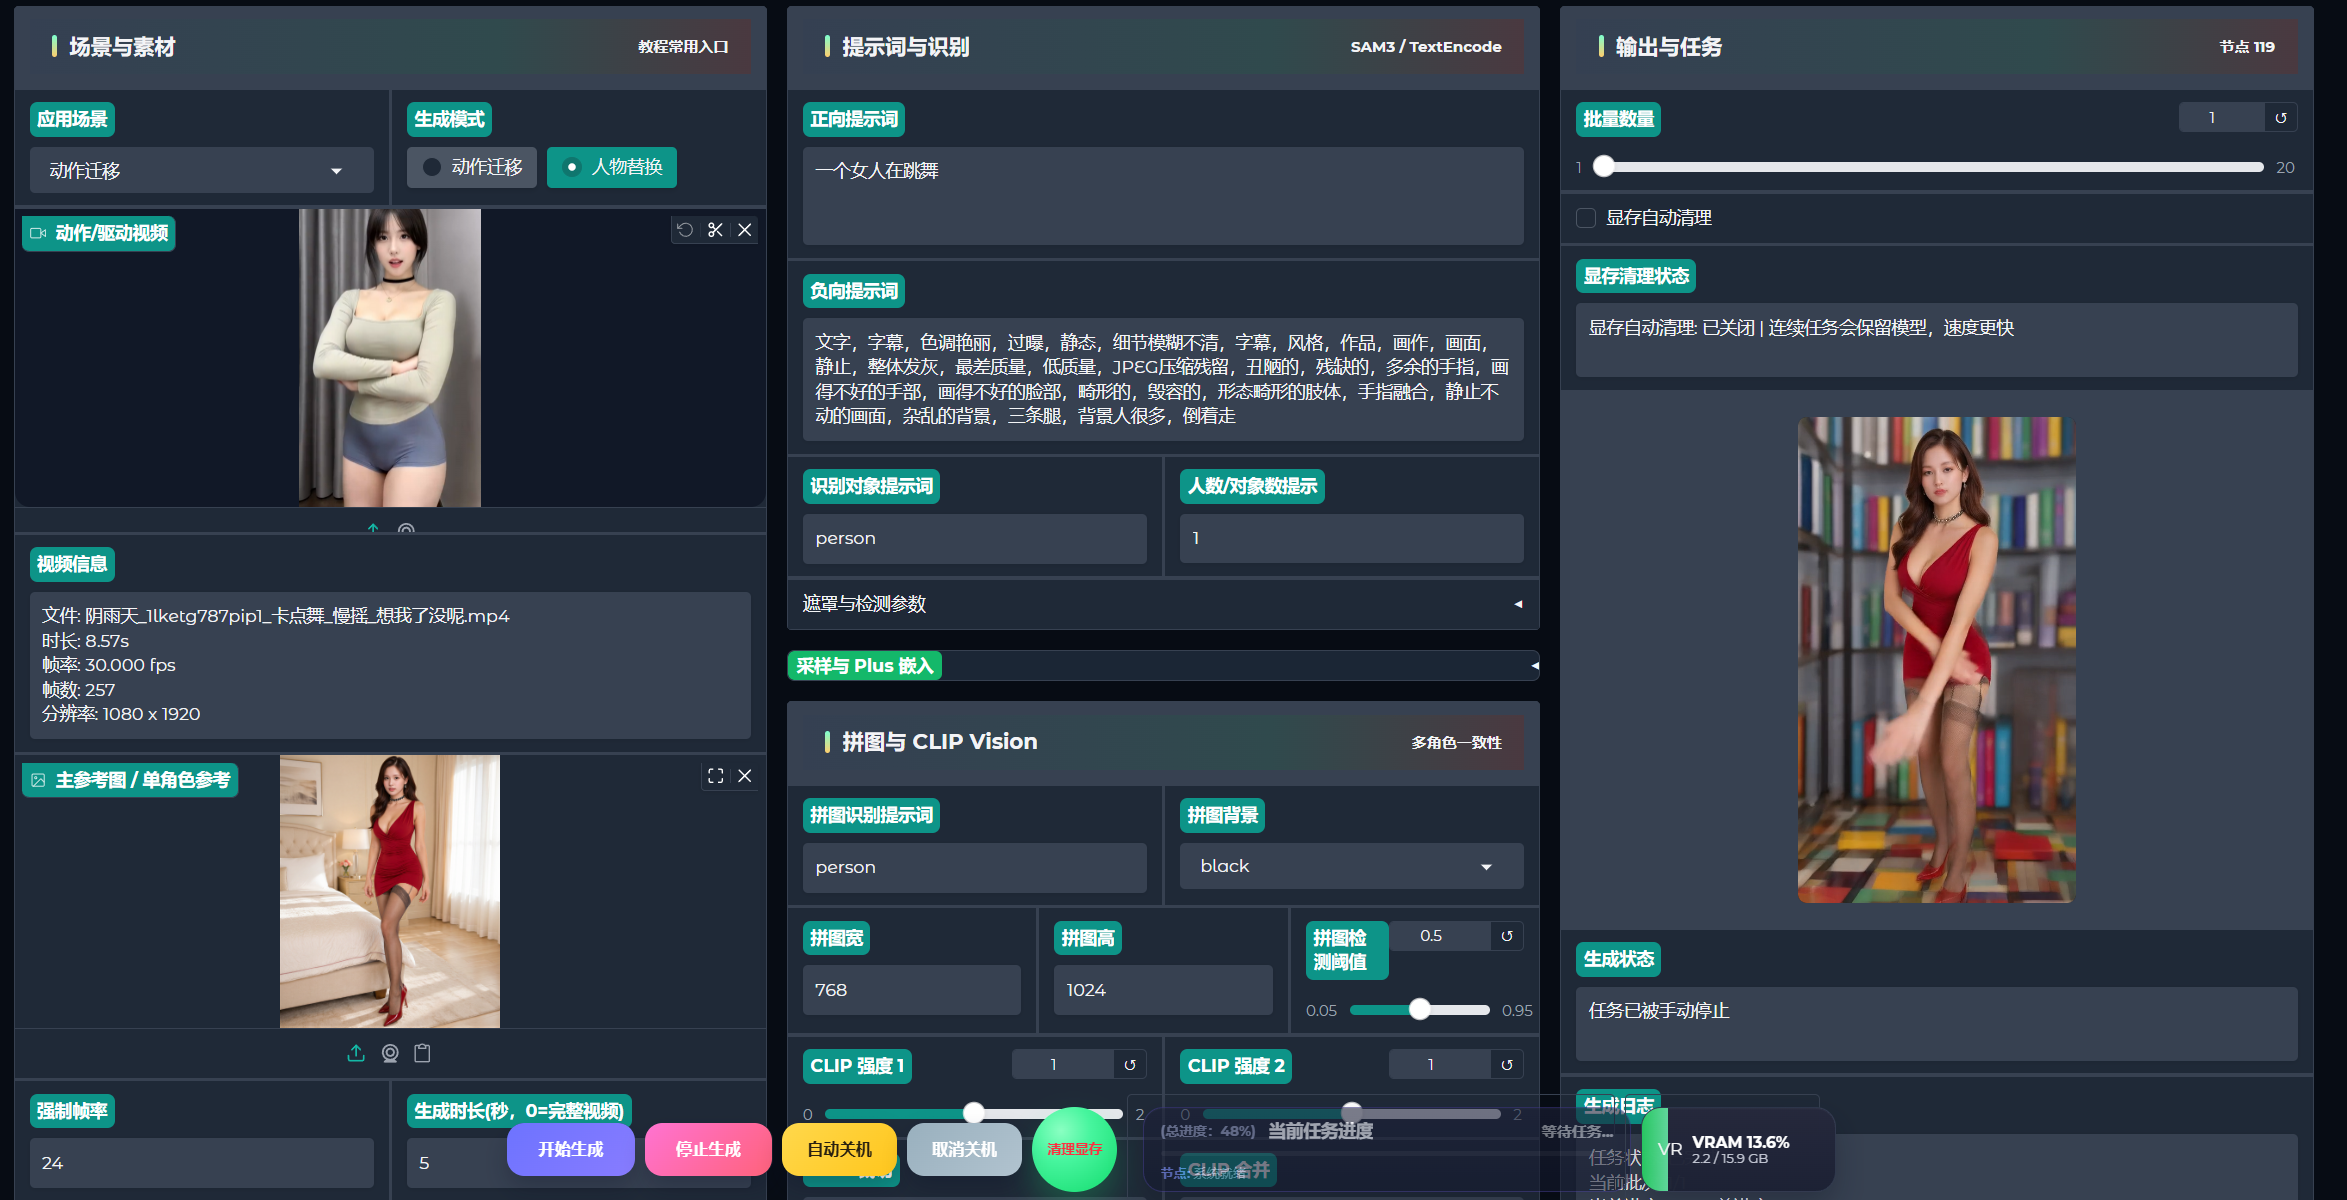Select 人物替换 generation mode
The height and width of the screenshot is (1200, 2347).
click(x=612, y=167)
